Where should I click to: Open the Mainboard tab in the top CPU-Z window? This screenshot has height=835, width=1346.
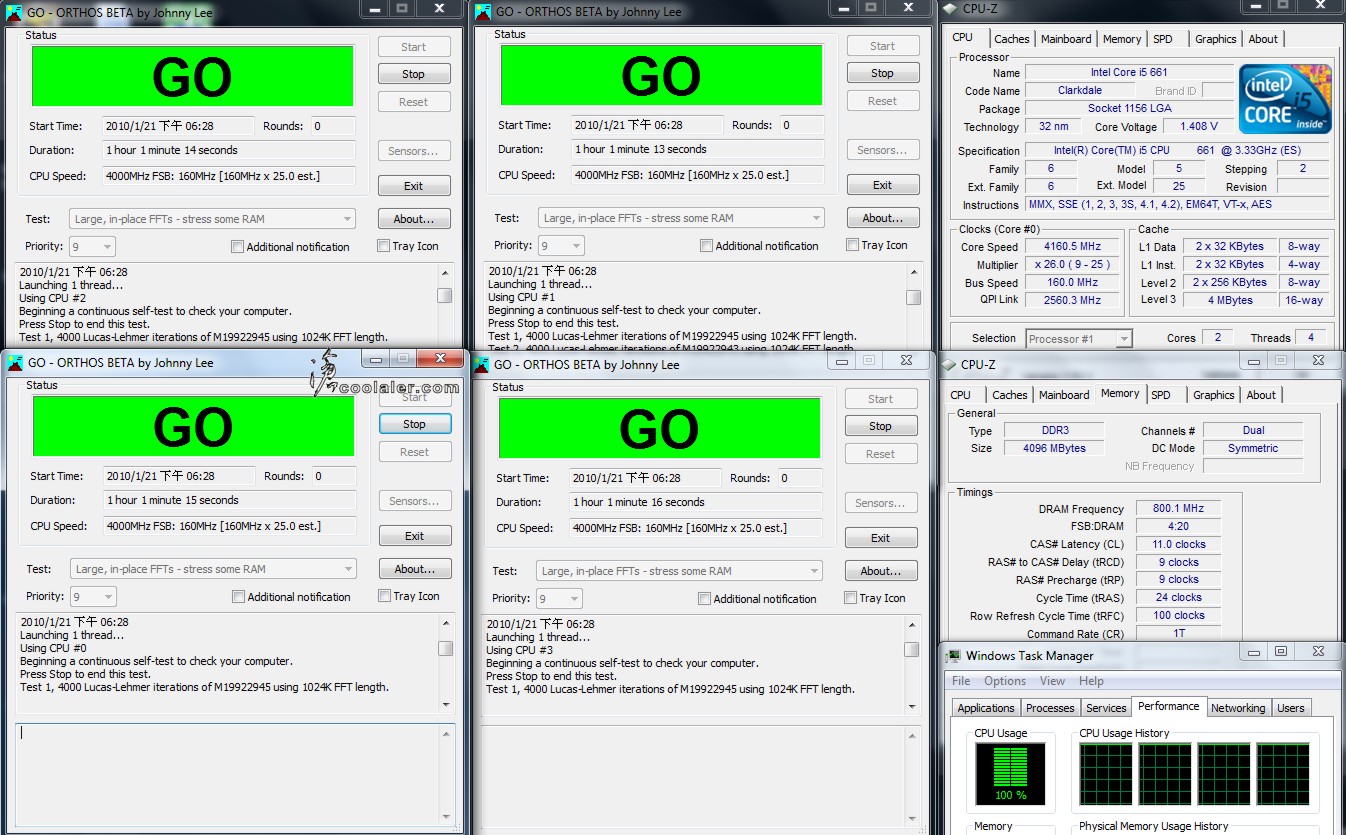1066,39
